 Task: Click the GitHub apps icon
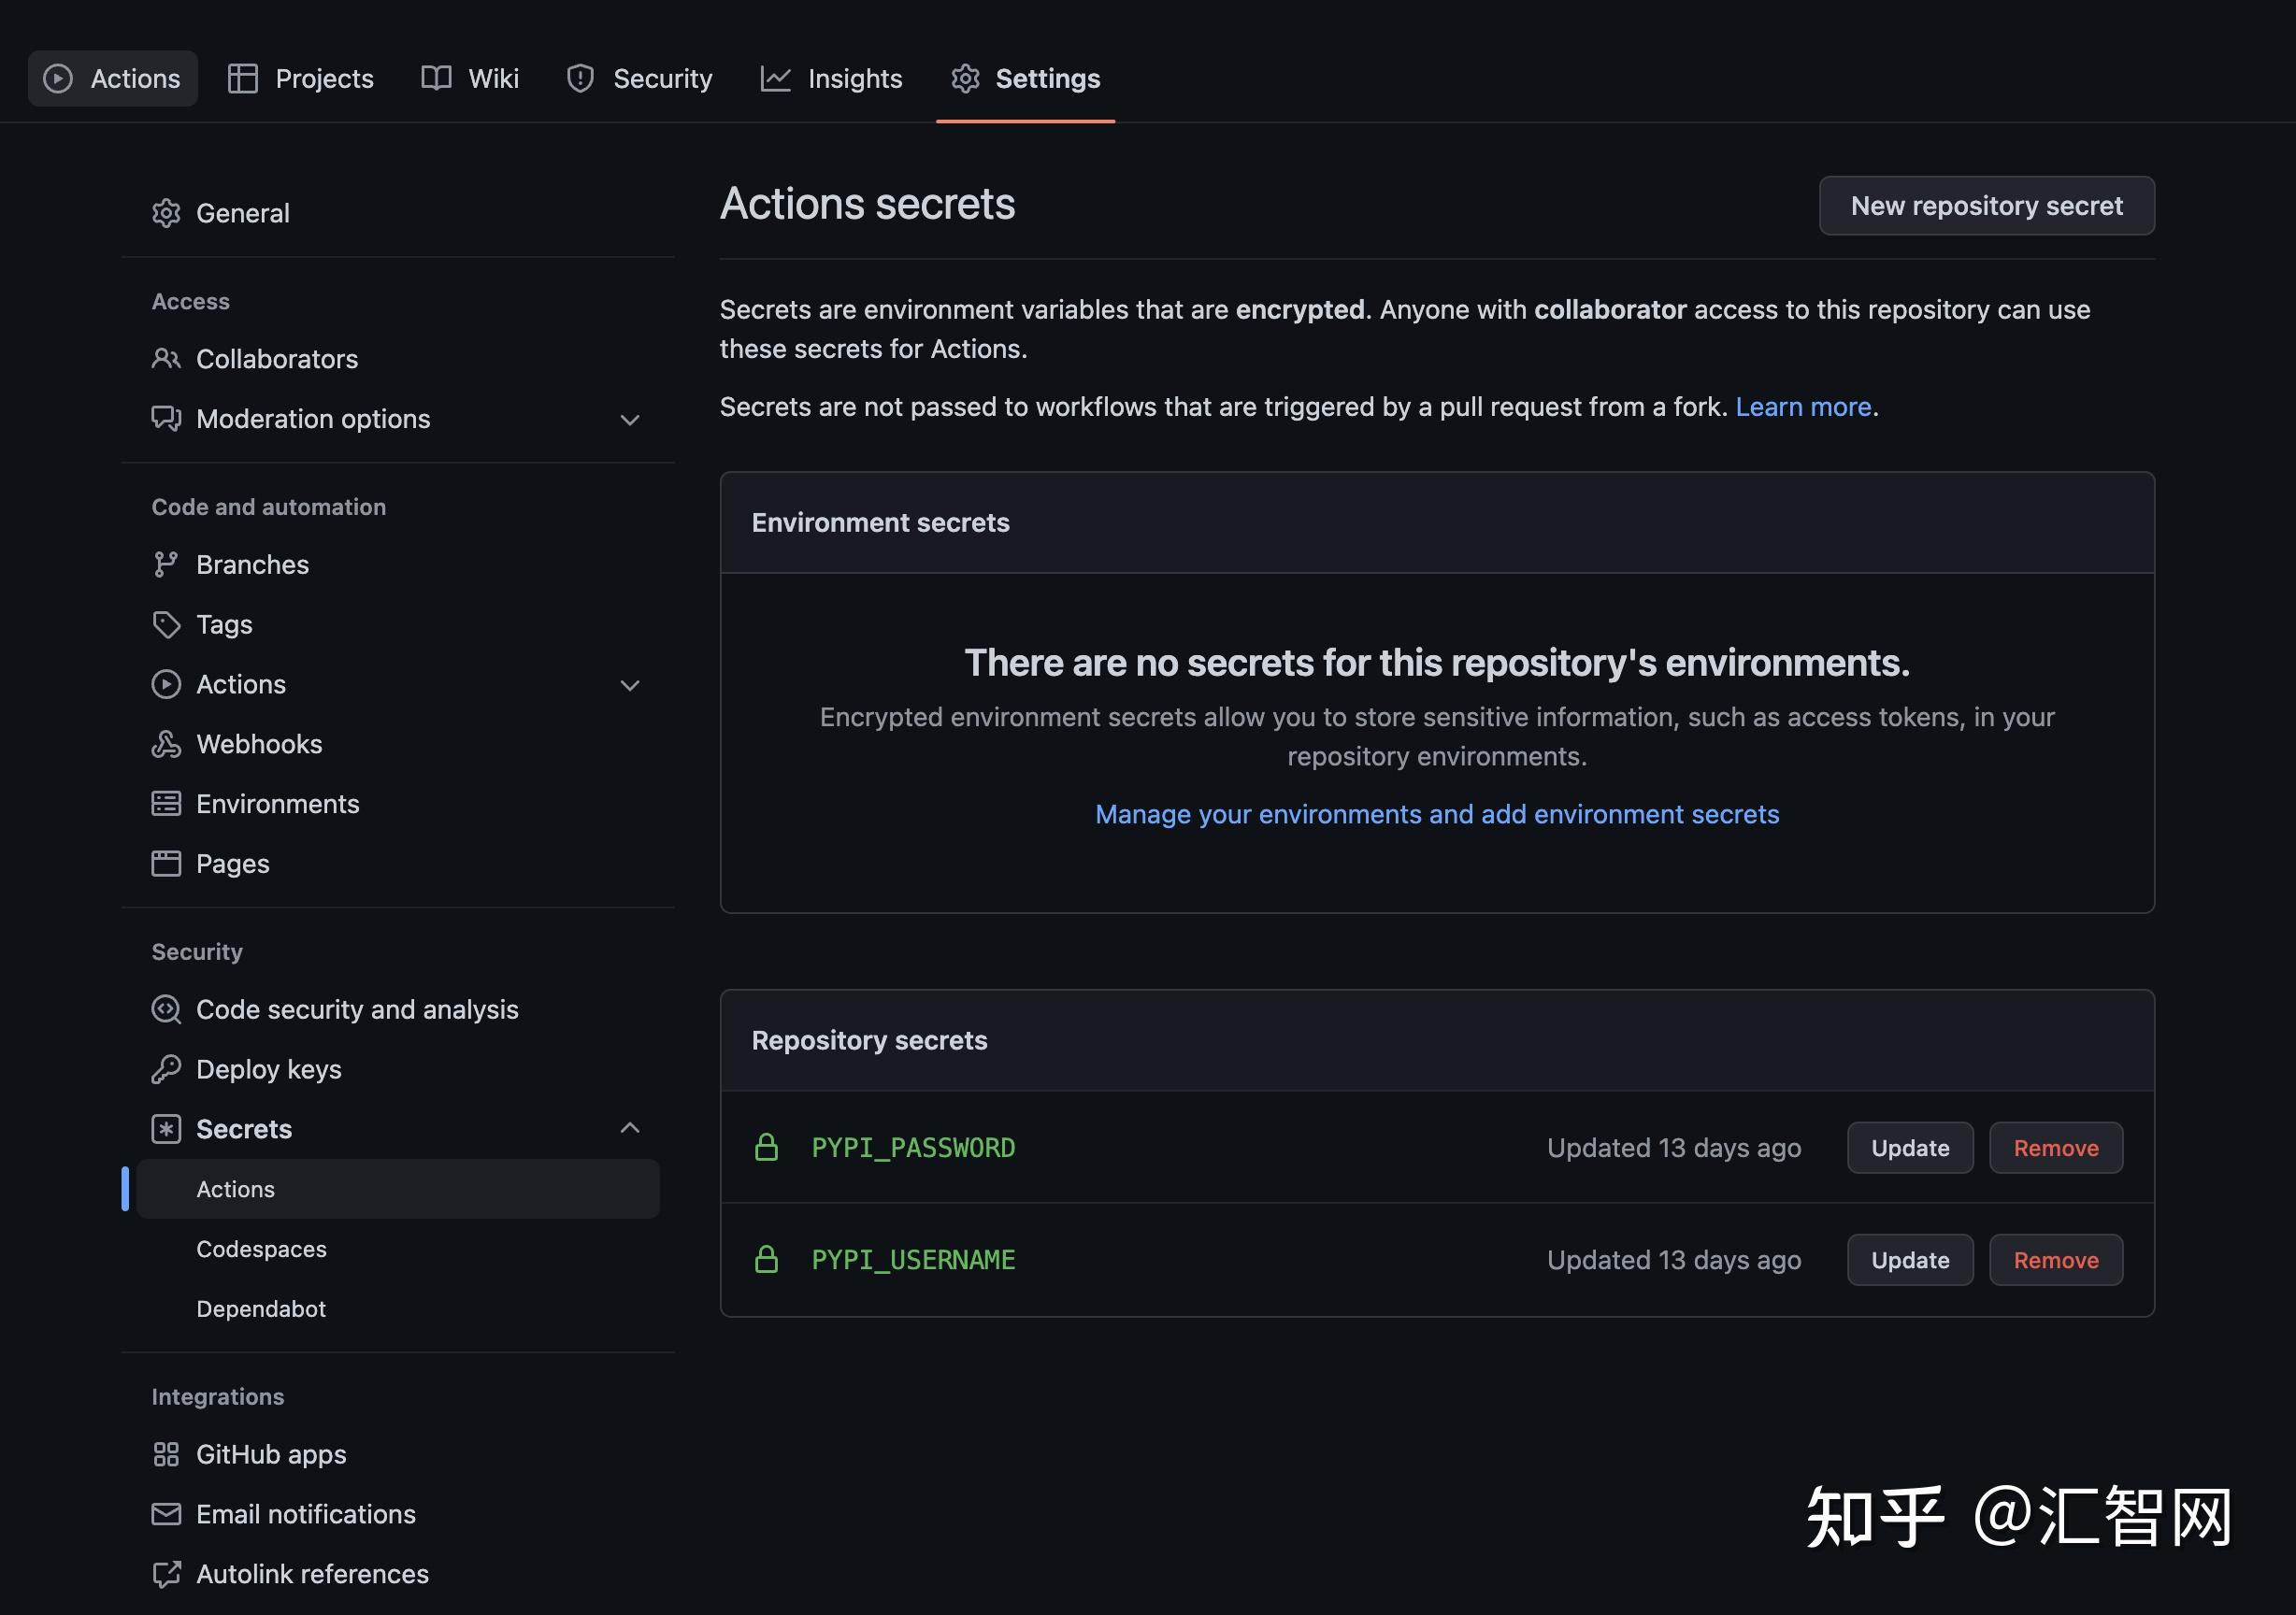(x=166, y=1454)
